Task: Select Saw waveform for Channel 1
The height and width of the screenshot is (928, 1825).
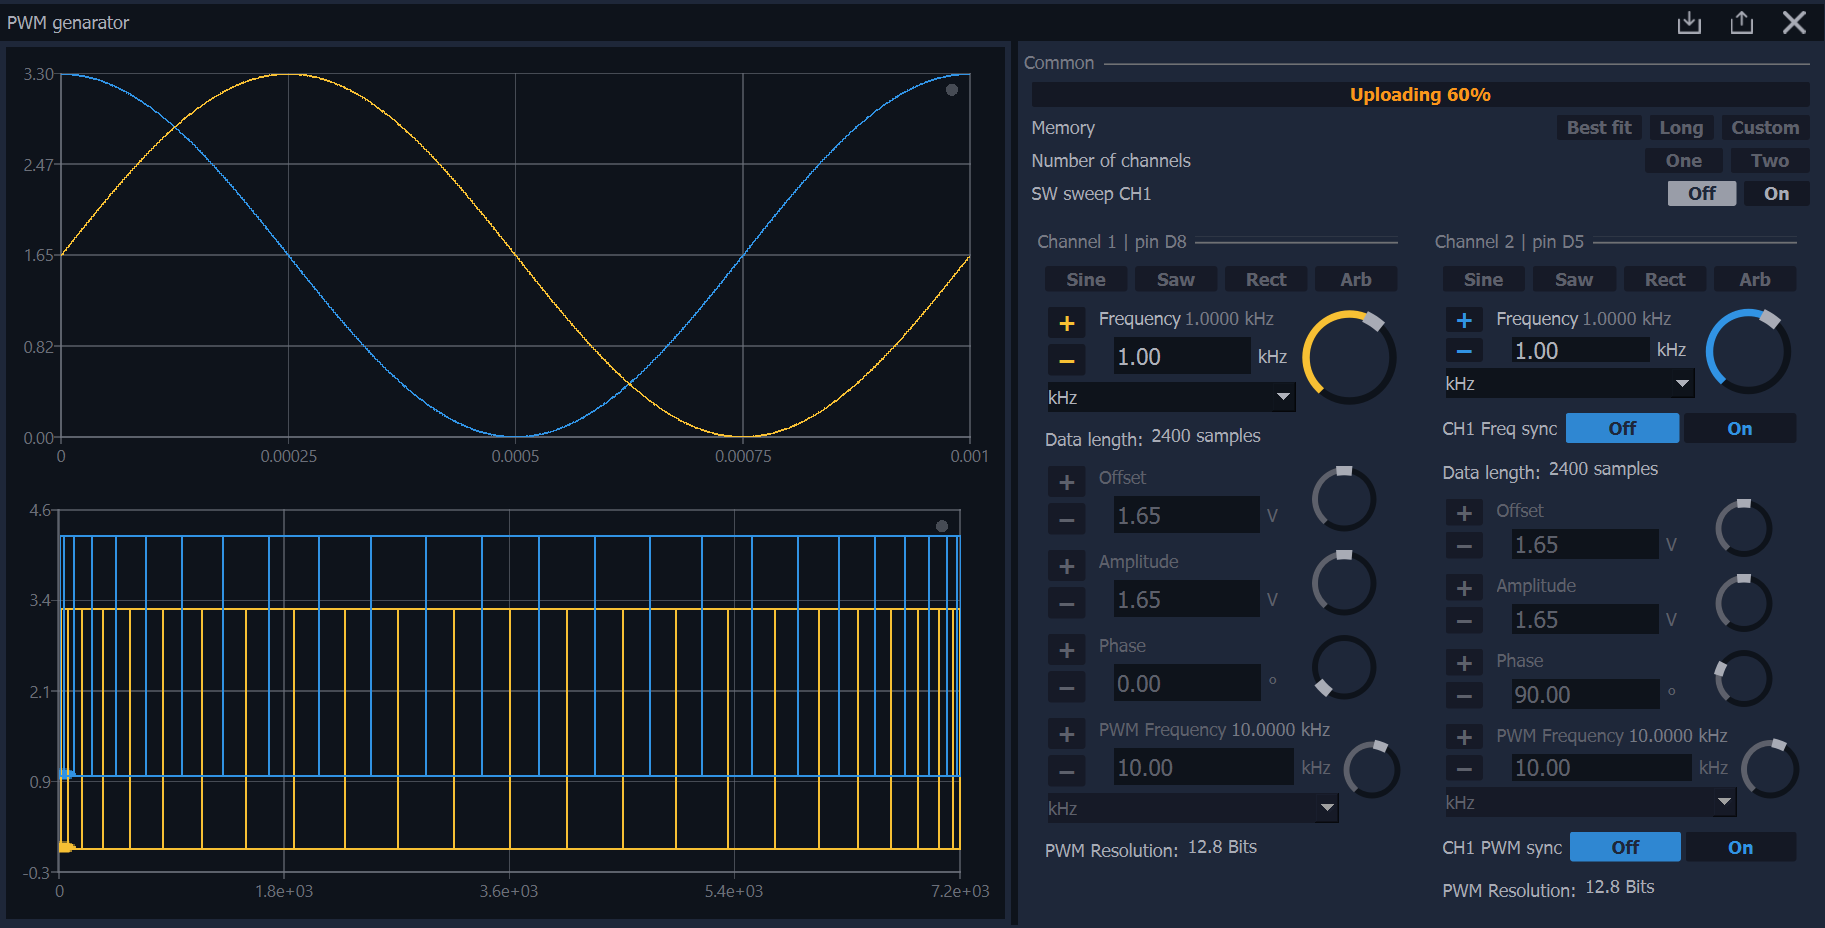Action: [x=1175, y=280]
